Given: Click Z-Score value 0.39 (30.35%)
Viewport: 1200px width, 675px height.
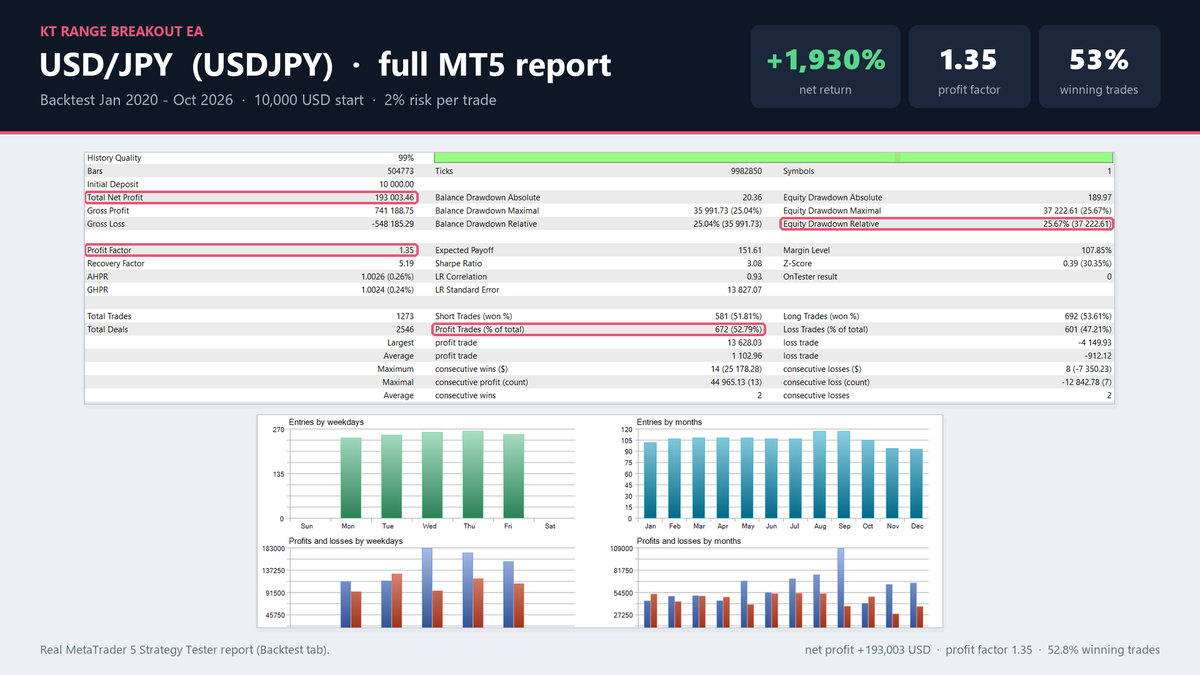Looking at the screenshot, I should pos(1085,263).
